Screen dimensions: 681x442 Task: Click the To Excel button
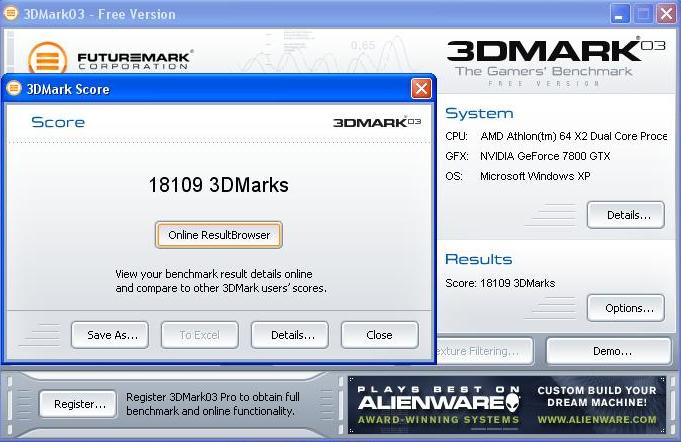(x=200, y=335)
